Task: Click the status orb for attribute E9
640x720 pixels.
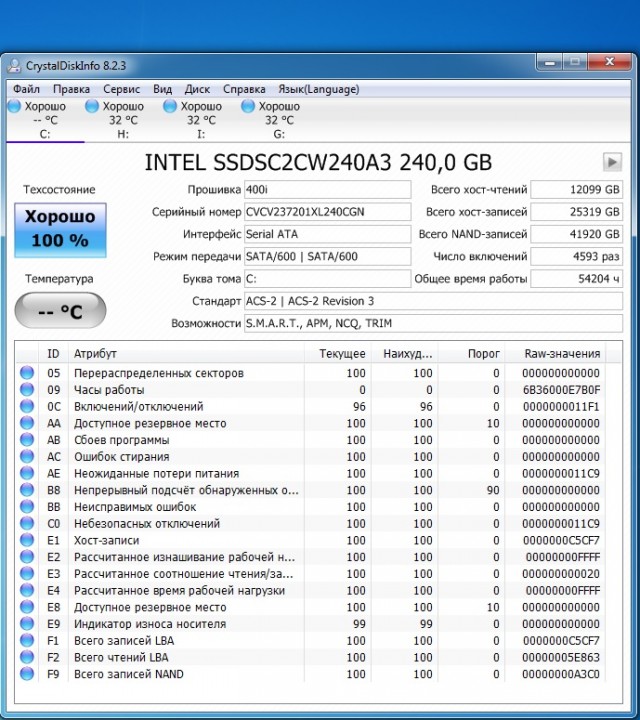Action: tap(27, 624)
